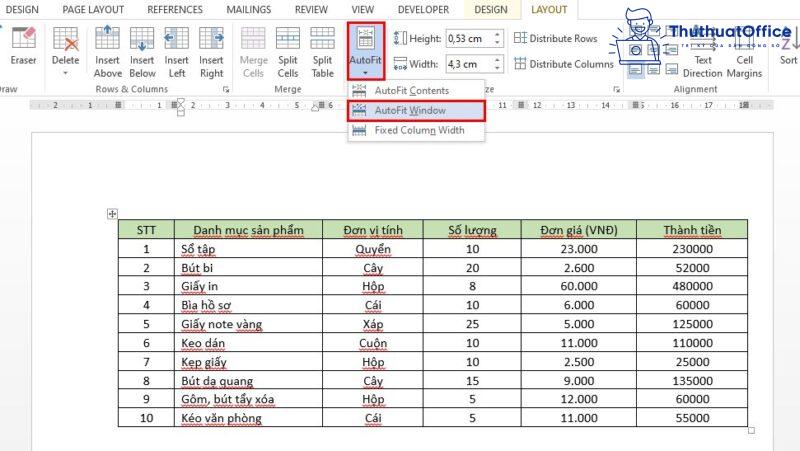
Task: Click the 23.000 price cell
Action: pyautogui.click(x=579, y=249)
